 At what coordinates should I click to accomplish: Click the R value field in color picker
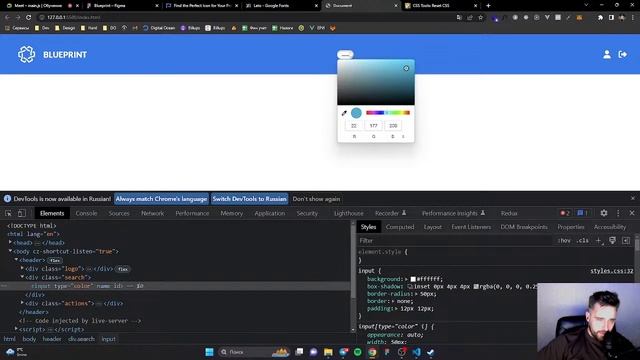pos(354,126)
